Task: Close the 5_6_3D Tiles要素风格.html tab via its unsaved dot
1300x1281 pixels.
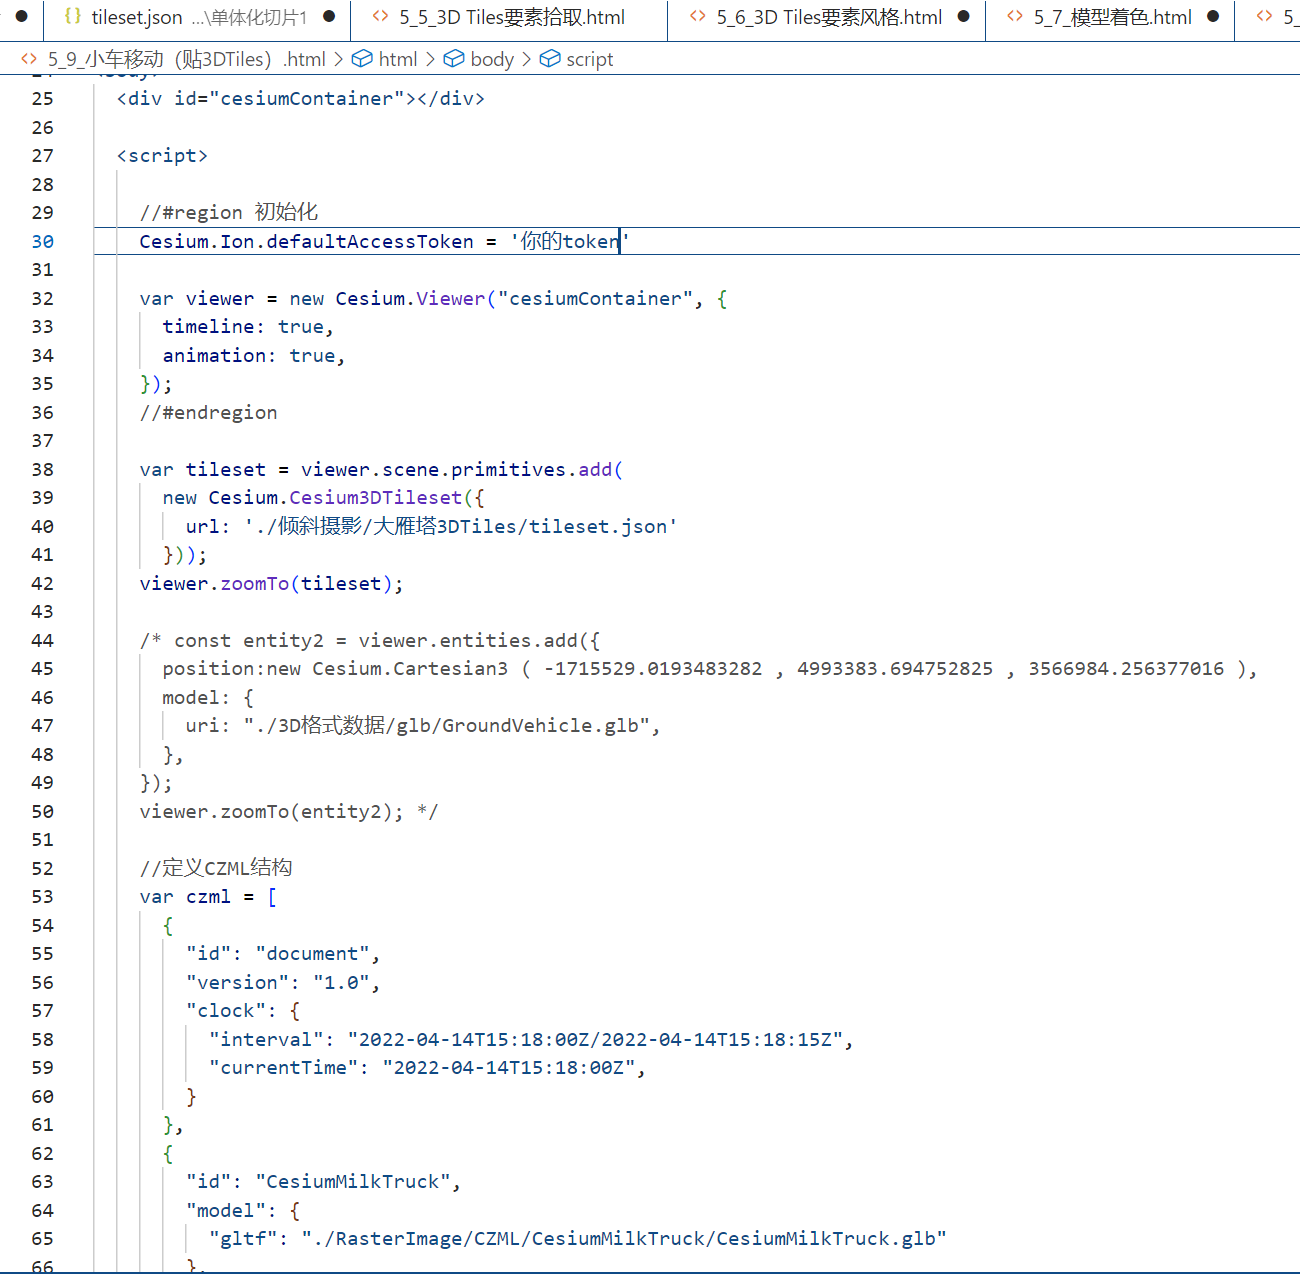Action: click(x=964, y=17)
